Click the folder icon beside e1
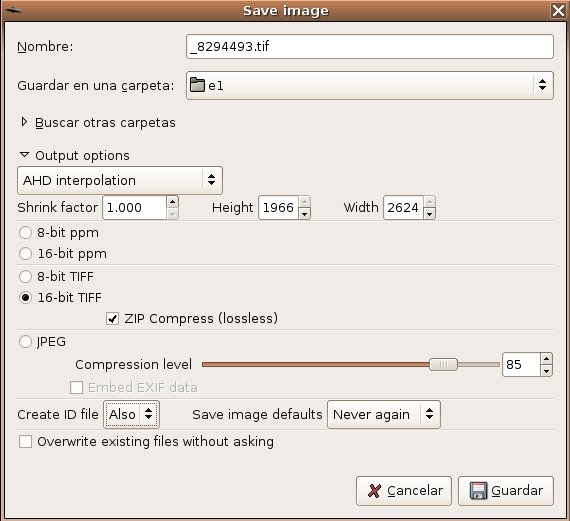Viewport: 570px width, 521px height. (x=197, y=85)
